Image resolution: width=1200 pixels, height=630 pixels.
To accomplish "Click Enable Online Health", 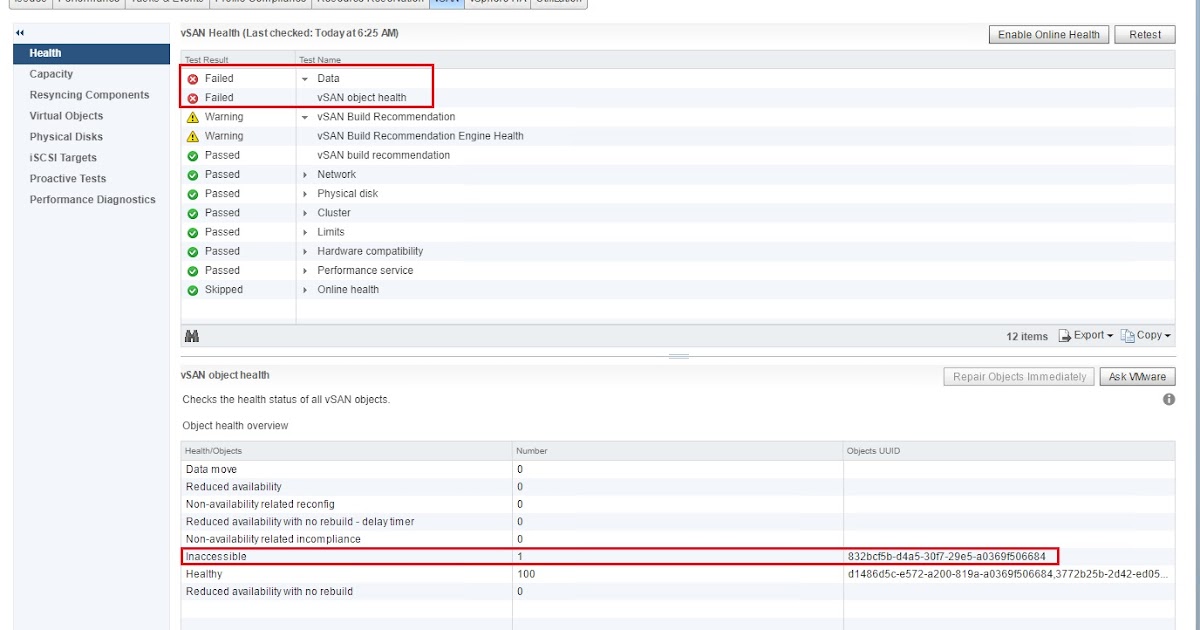I will [1048, 33].
